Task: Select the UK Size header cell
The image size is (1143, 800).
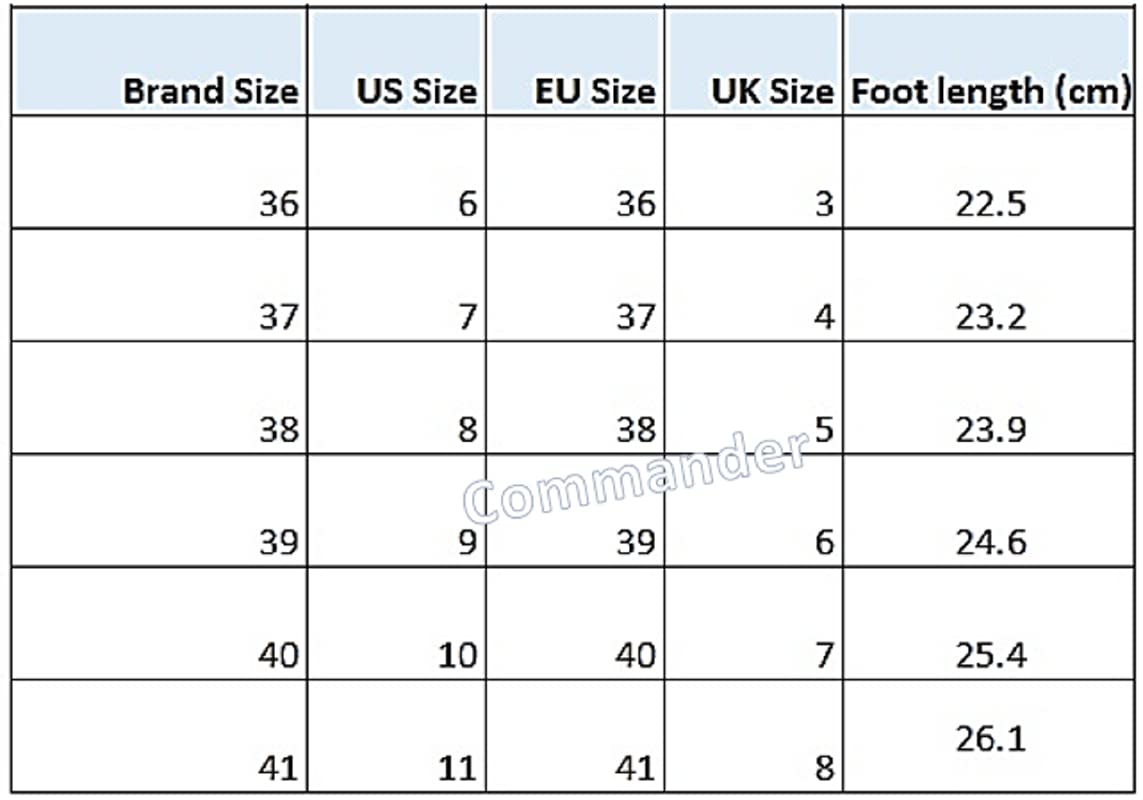Action: pos(771,91)
